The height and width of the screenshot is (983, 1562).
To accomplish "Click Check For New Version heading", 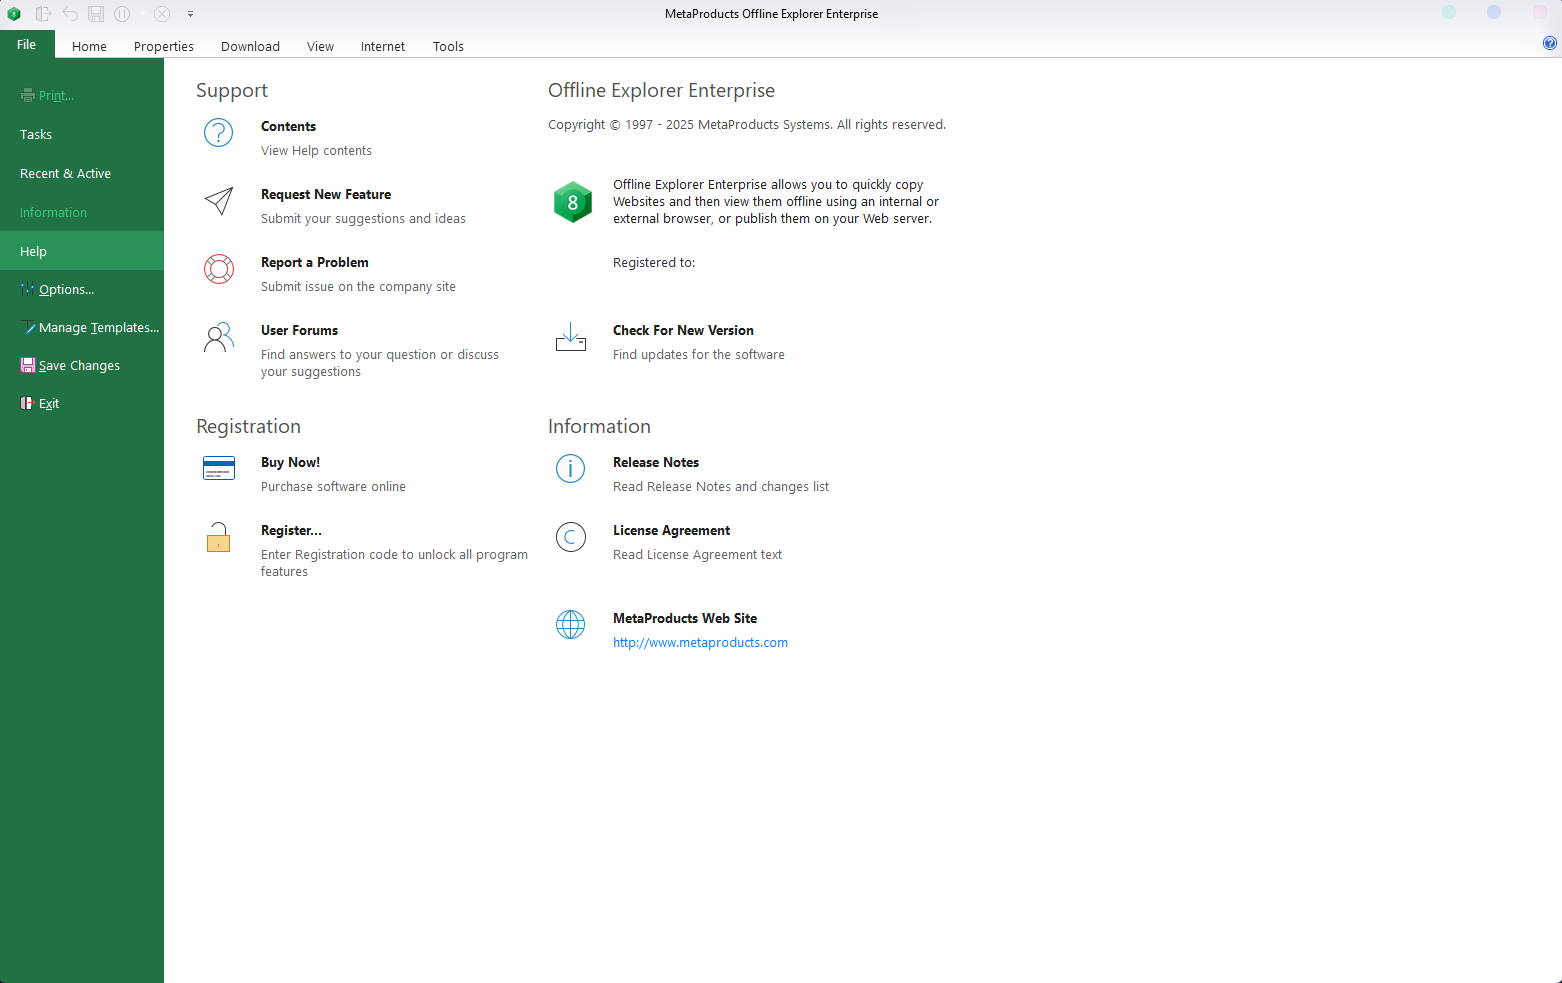I will coord(683,331).
